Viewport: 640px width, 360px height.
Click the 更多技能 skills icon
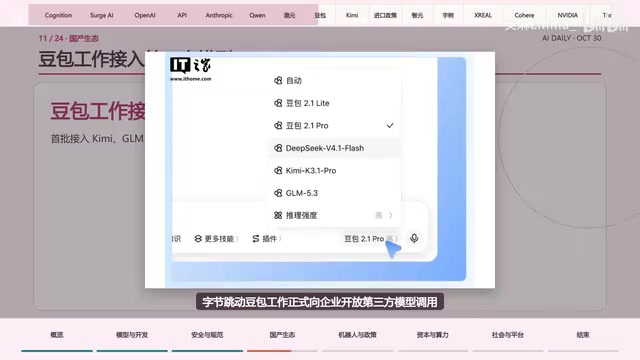198,238
